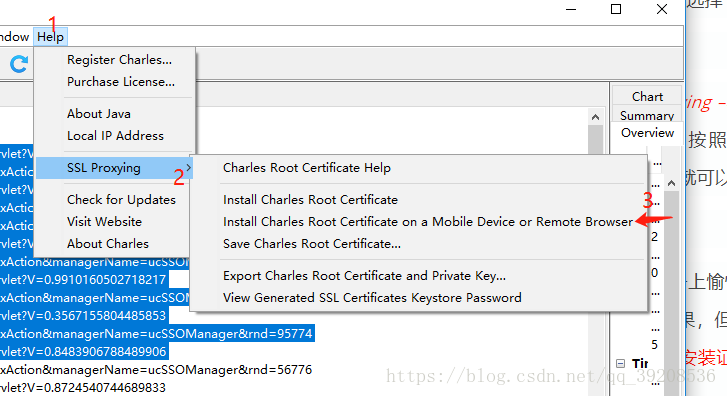Select request row rnd=95774
Viewport: 727px width, 396px height.
coord(156,333)
